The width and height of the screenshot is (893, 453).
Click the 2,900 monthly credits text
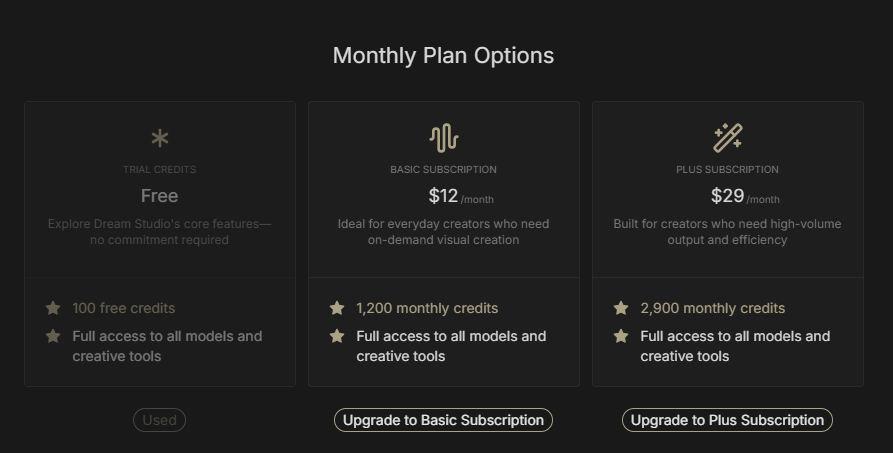tap(712, 308)
